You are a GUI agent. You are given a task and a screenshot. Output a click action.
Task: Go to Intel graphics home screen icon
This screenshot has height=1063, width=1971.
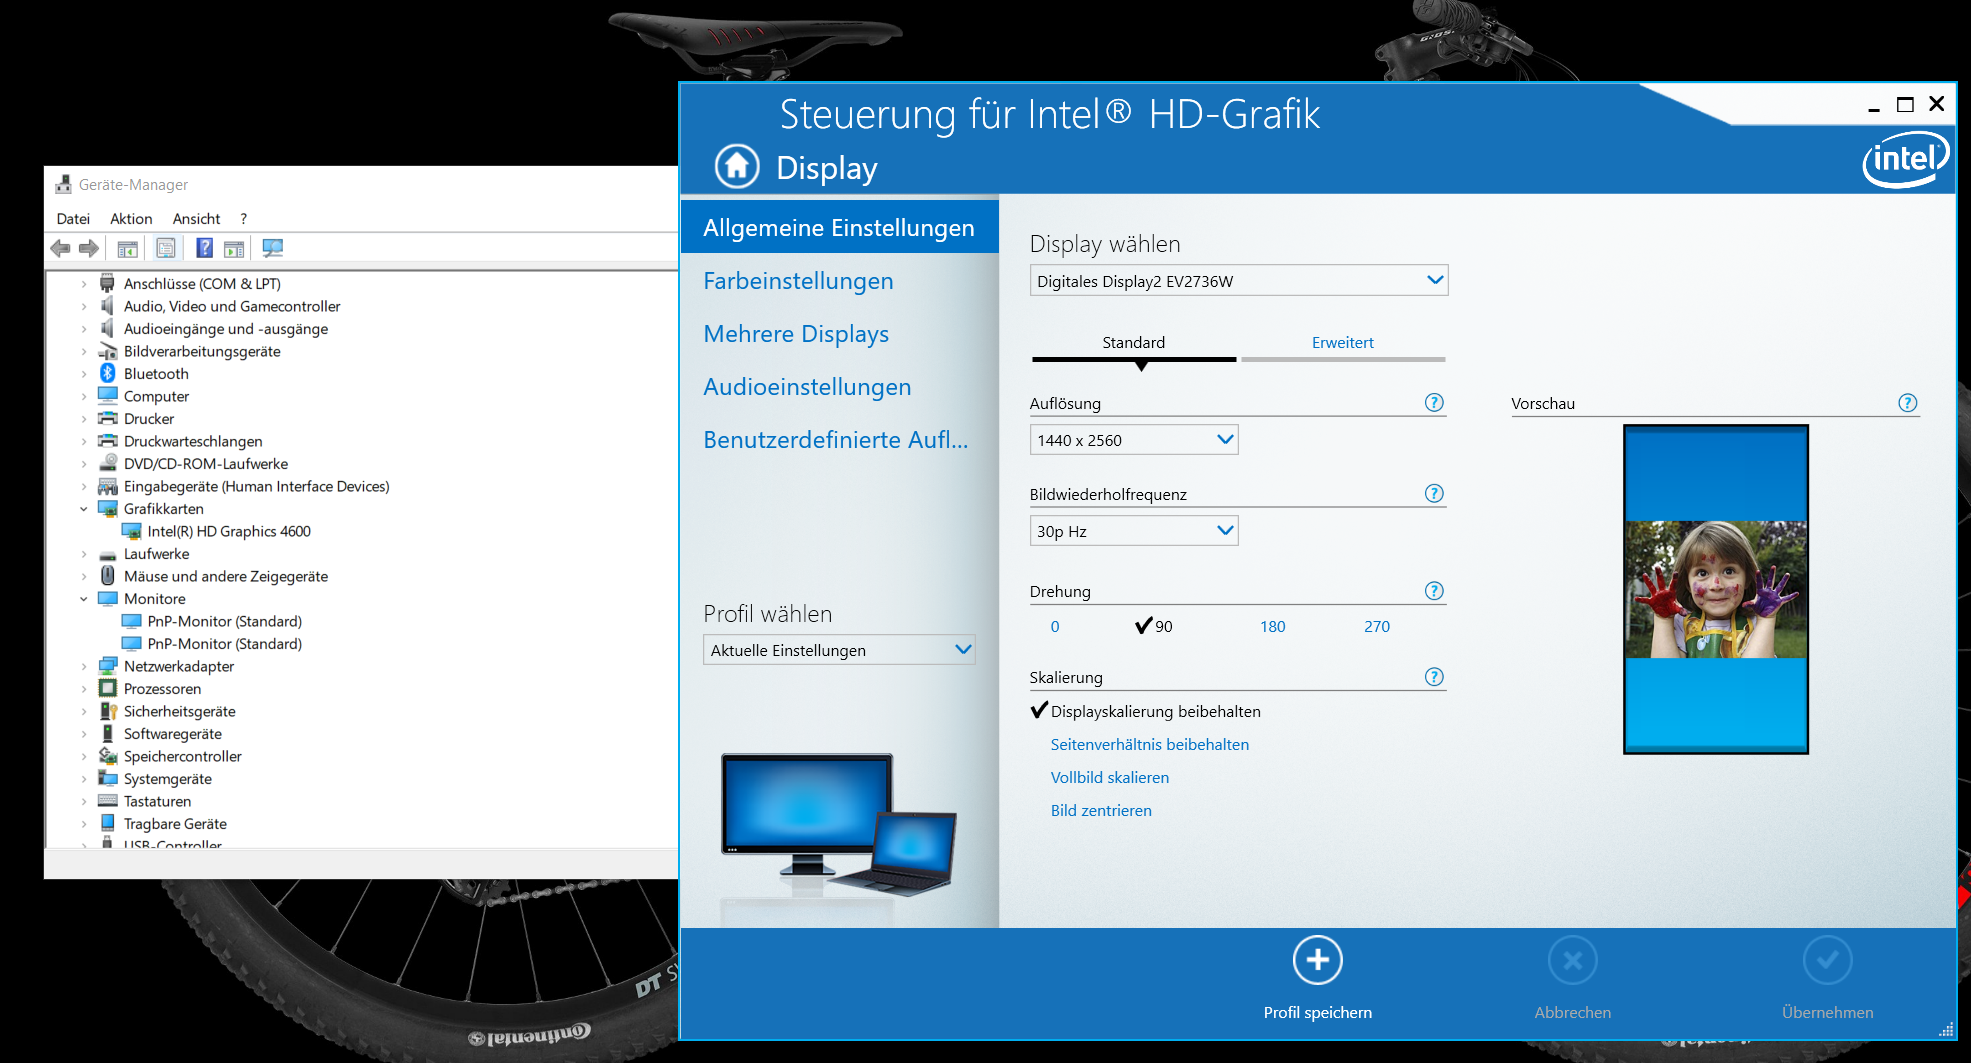[737, 167]
